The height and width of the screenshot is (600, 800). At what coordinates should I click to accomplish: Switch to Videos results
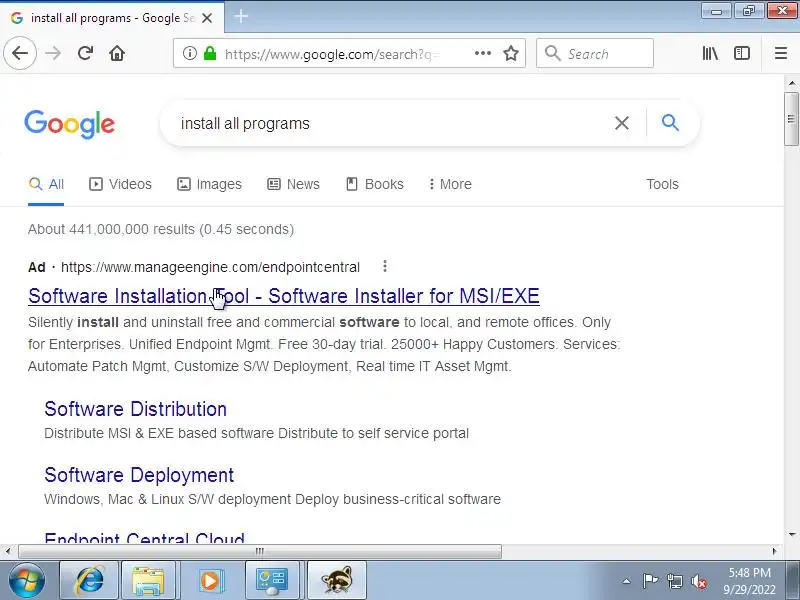(x=120, y=184)
